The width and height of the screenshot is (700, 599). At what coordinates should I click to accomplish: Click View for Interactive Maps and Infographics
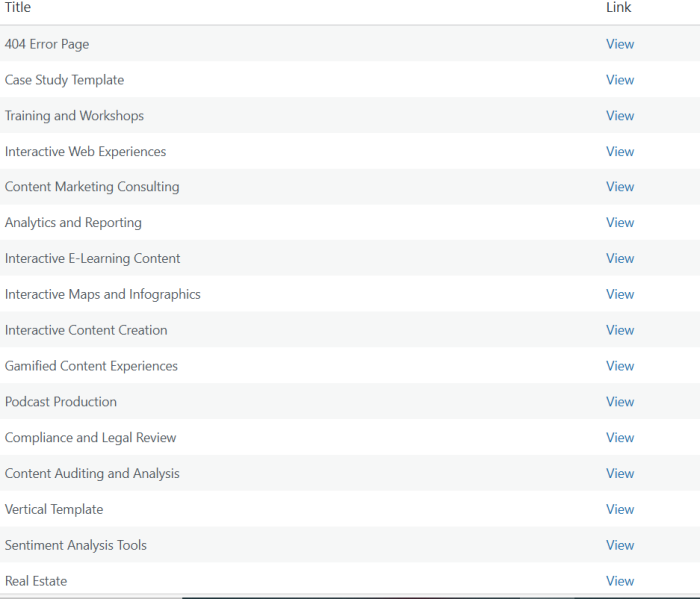(620, 295)
